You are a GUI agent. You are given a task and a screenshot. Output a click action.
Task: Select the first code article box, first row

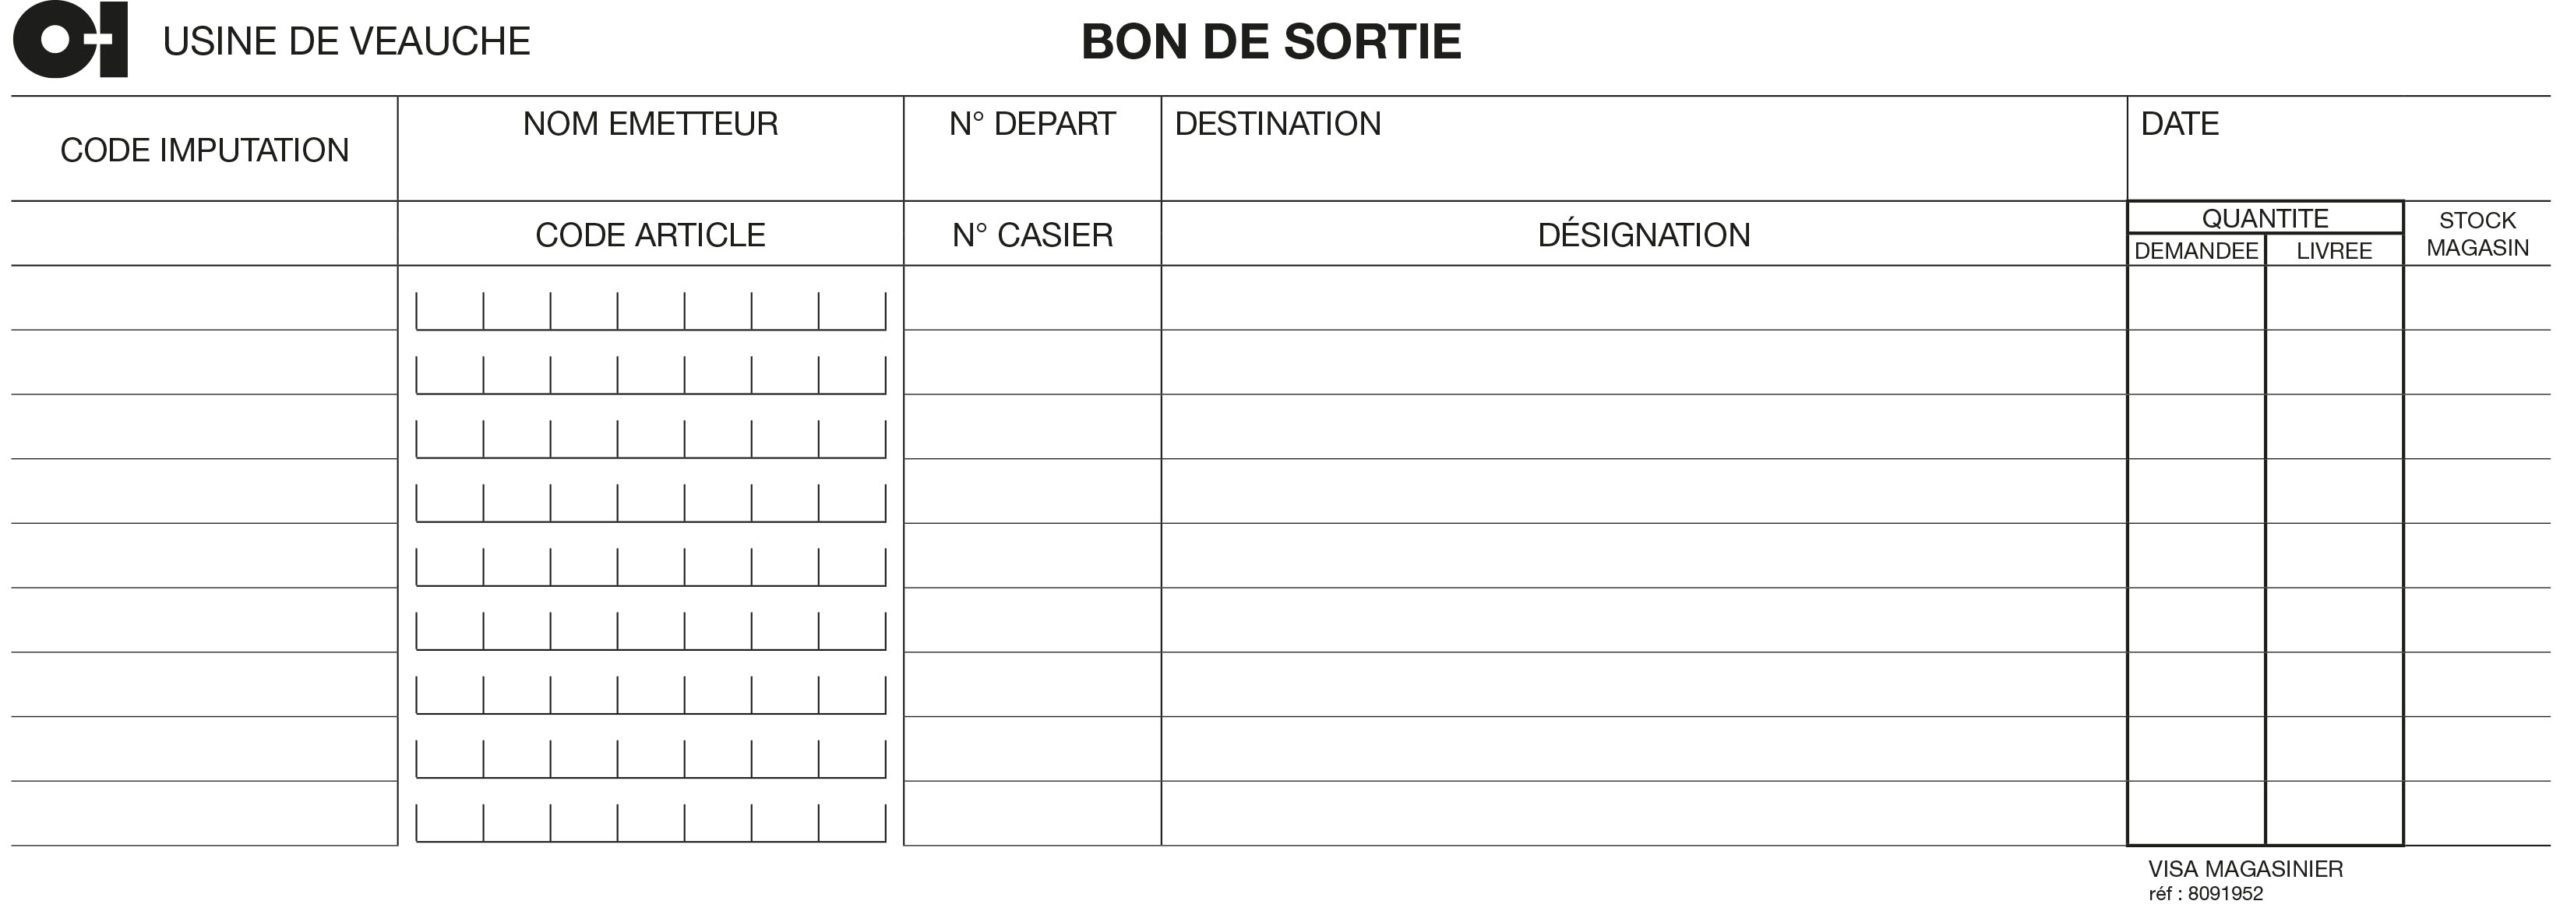450,311
